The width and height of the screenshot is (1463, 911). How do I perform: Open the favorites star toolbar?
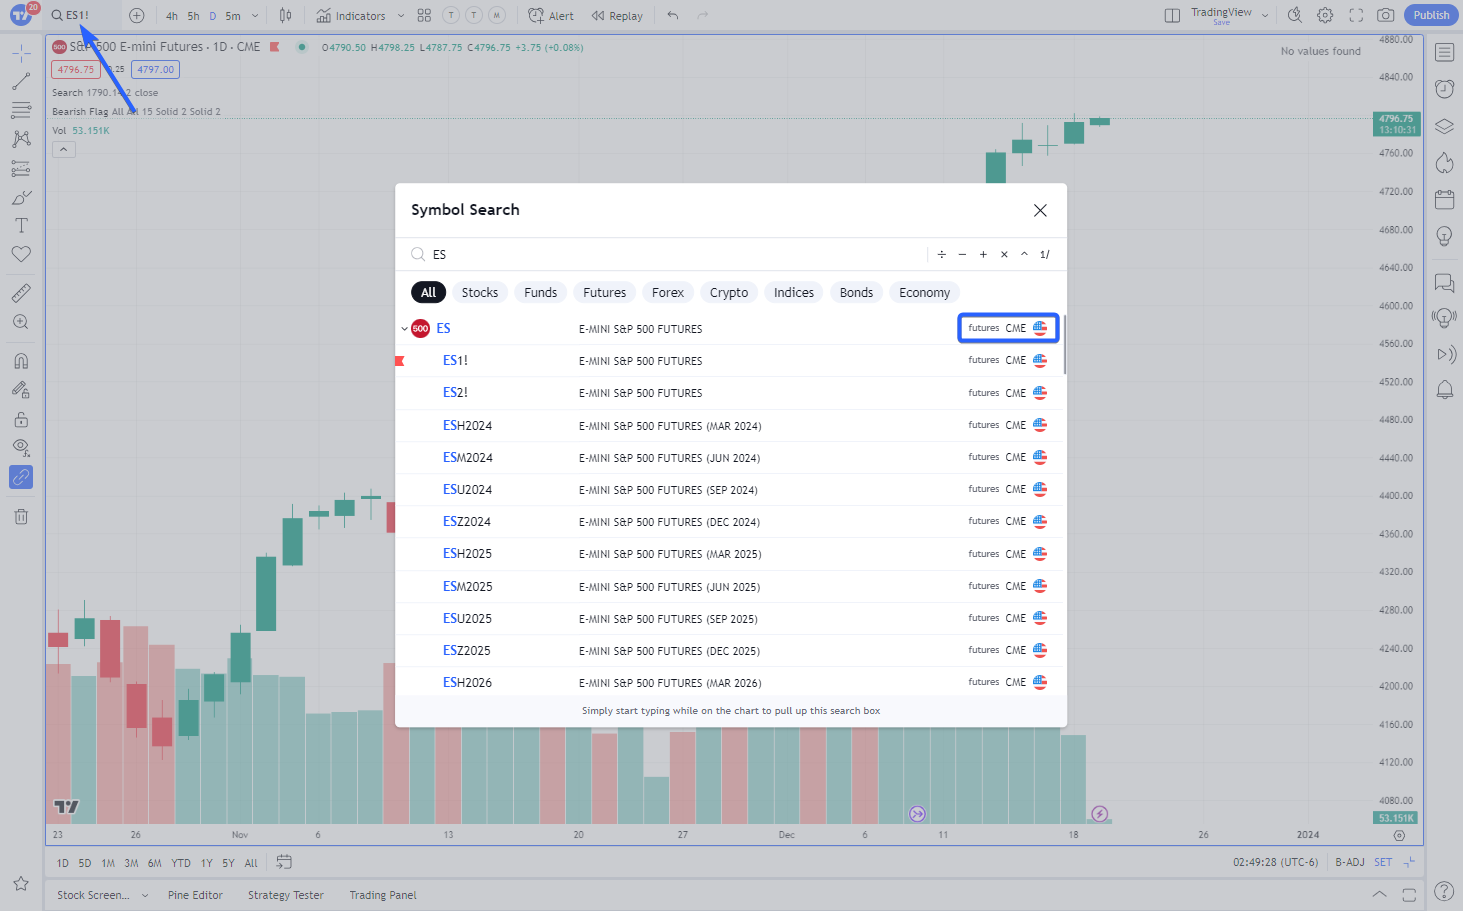21,884
